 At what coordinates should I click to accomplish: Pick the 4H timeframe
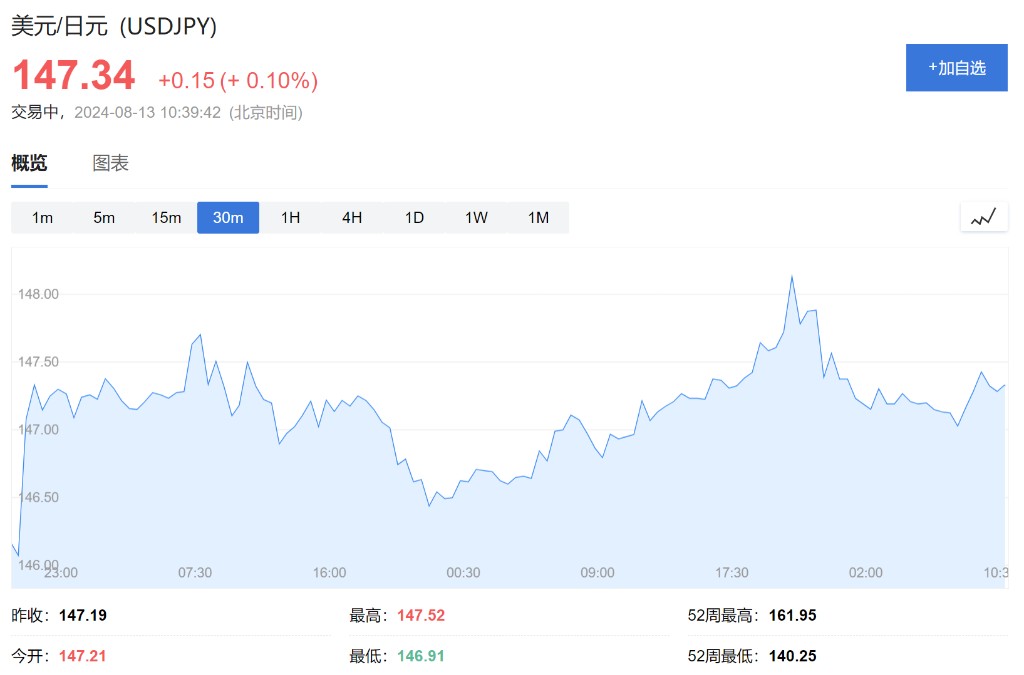[x=352, y=218]
